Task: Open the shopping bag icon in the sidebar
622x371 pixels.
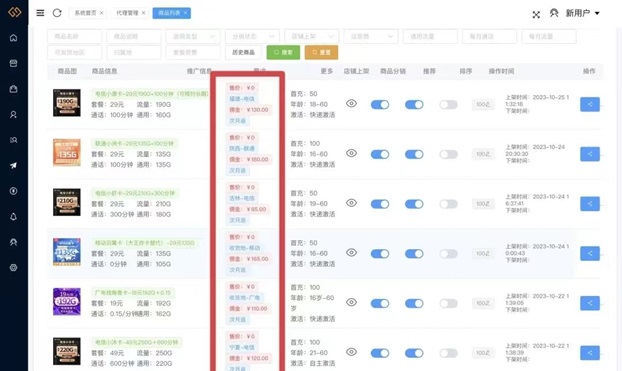Action: pos(13,89)
